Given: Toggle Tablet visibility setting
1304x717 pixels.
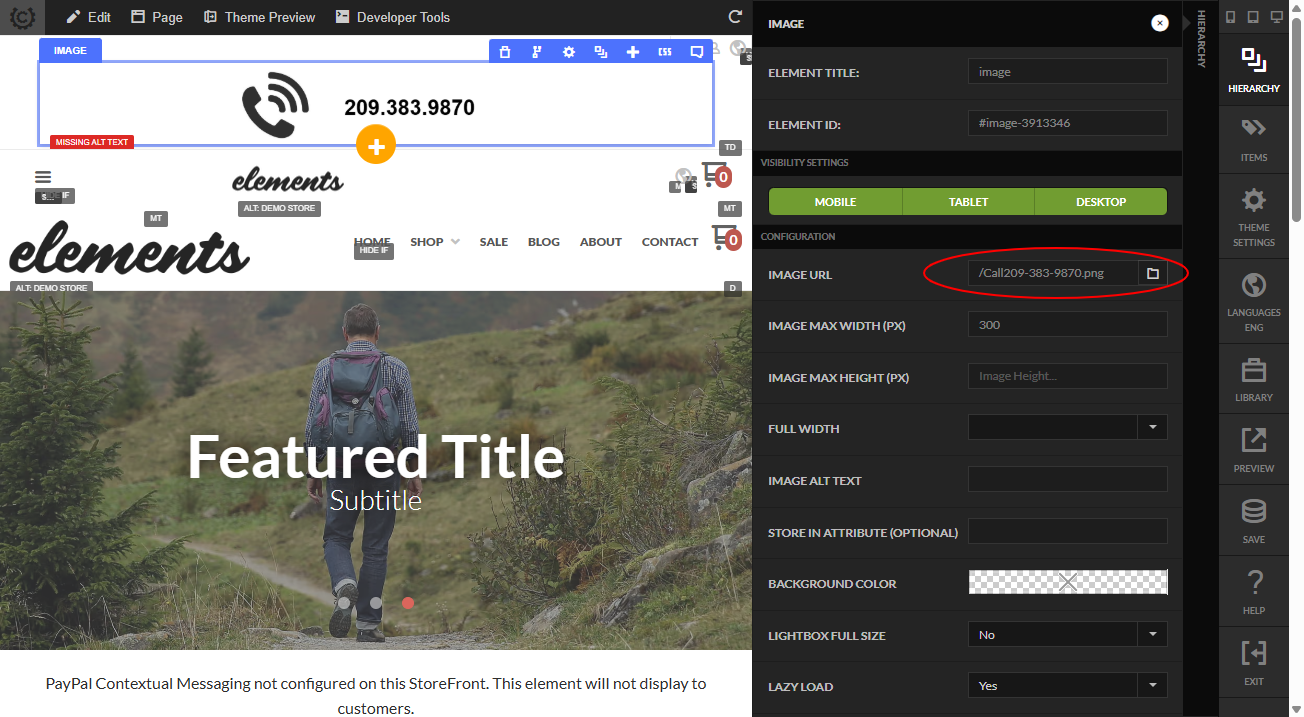Looking at the screenshot, I should (968, 201).
